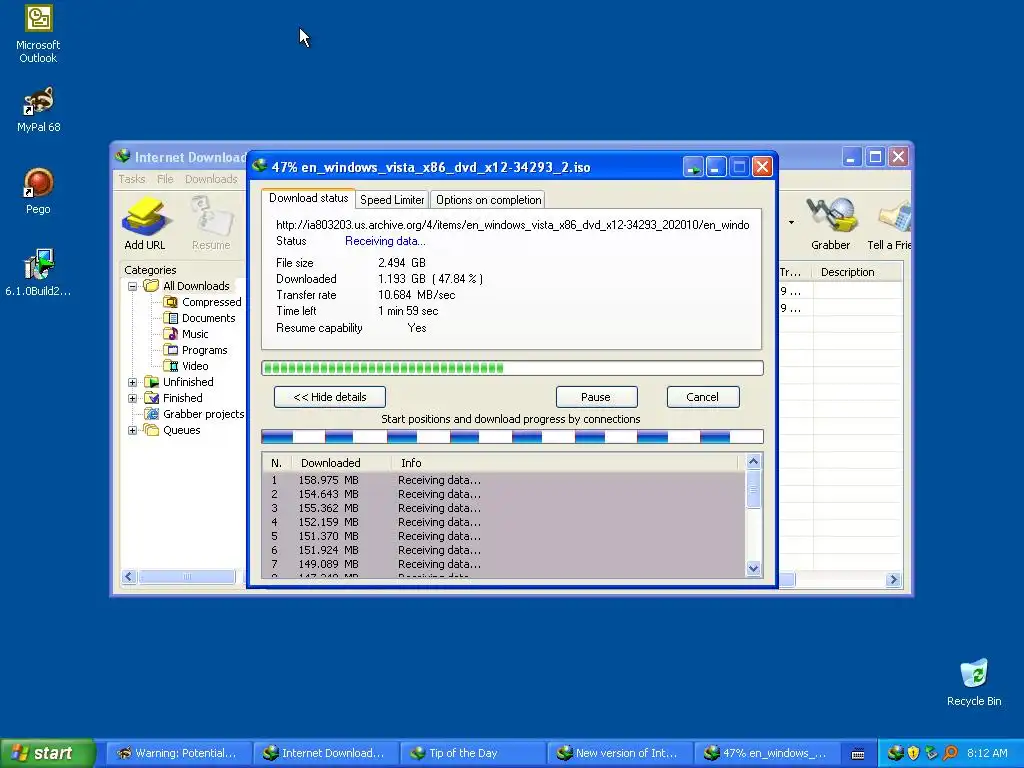Select the 6.1.0Build2 installer desktop icon

(x=38, y=272)
